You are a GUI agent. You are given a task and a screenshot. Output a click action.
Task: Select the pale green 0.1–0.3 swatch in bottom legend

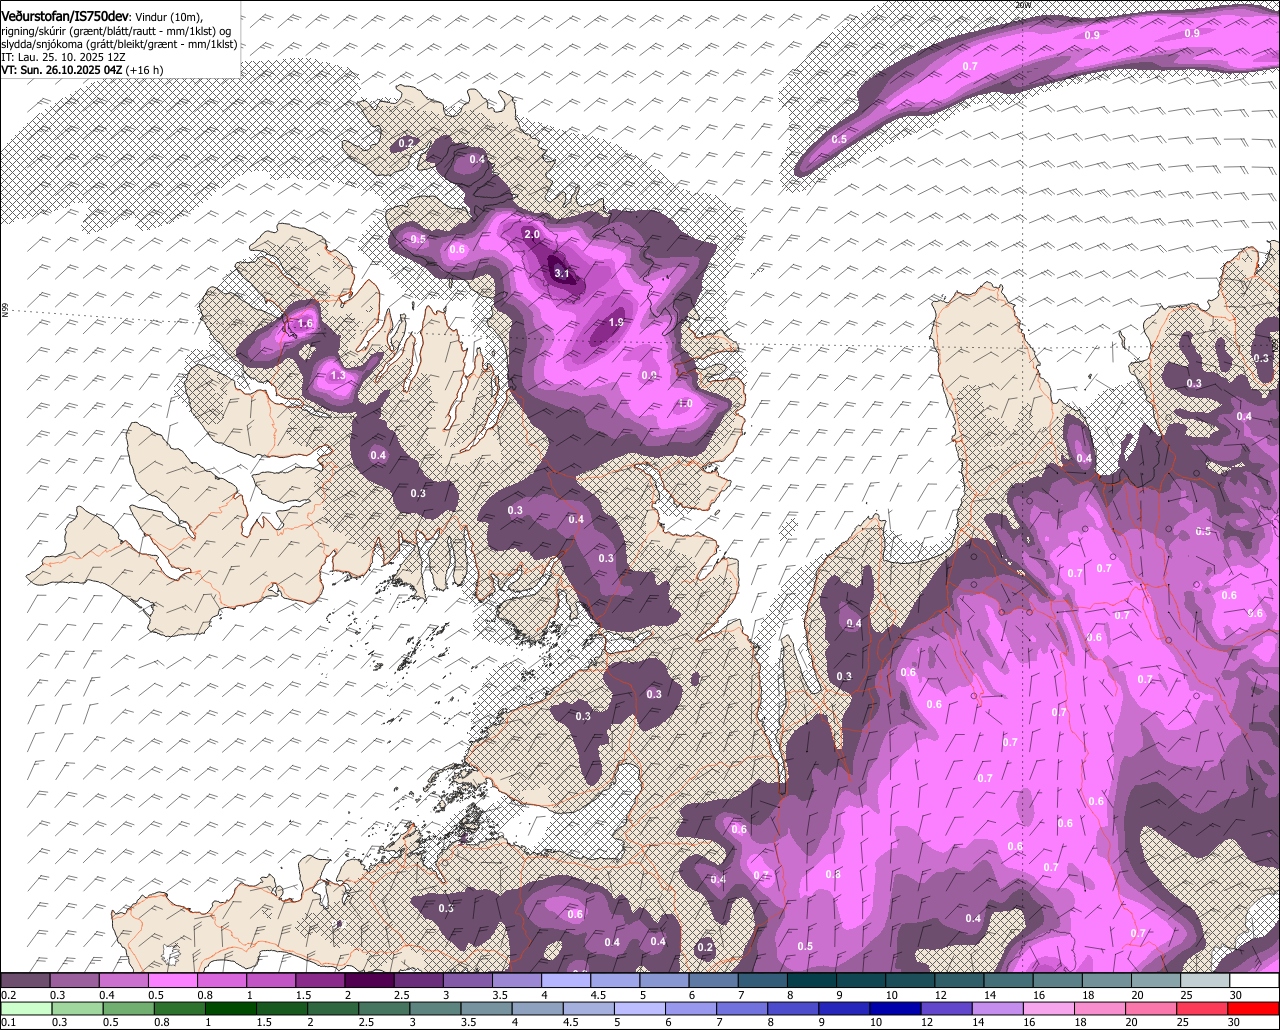25,1009
